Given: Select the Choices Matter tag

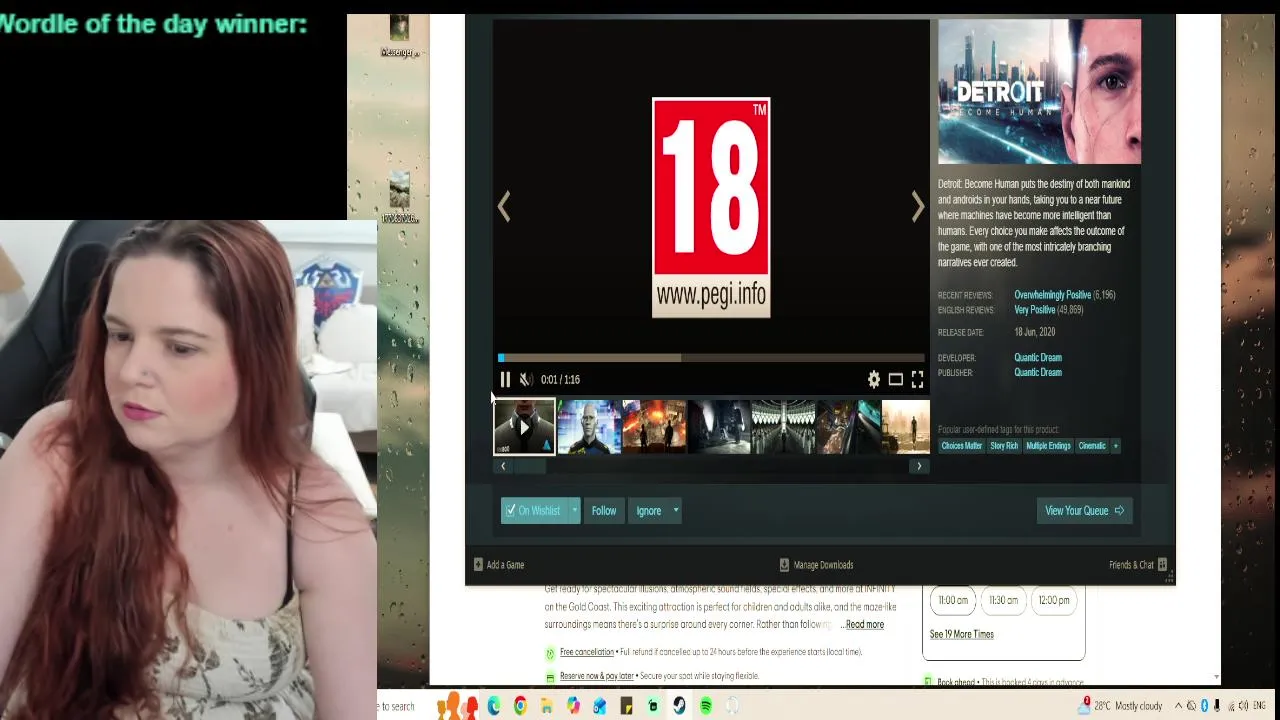Looking at the screenshot, I should click(x=962, y=446).
